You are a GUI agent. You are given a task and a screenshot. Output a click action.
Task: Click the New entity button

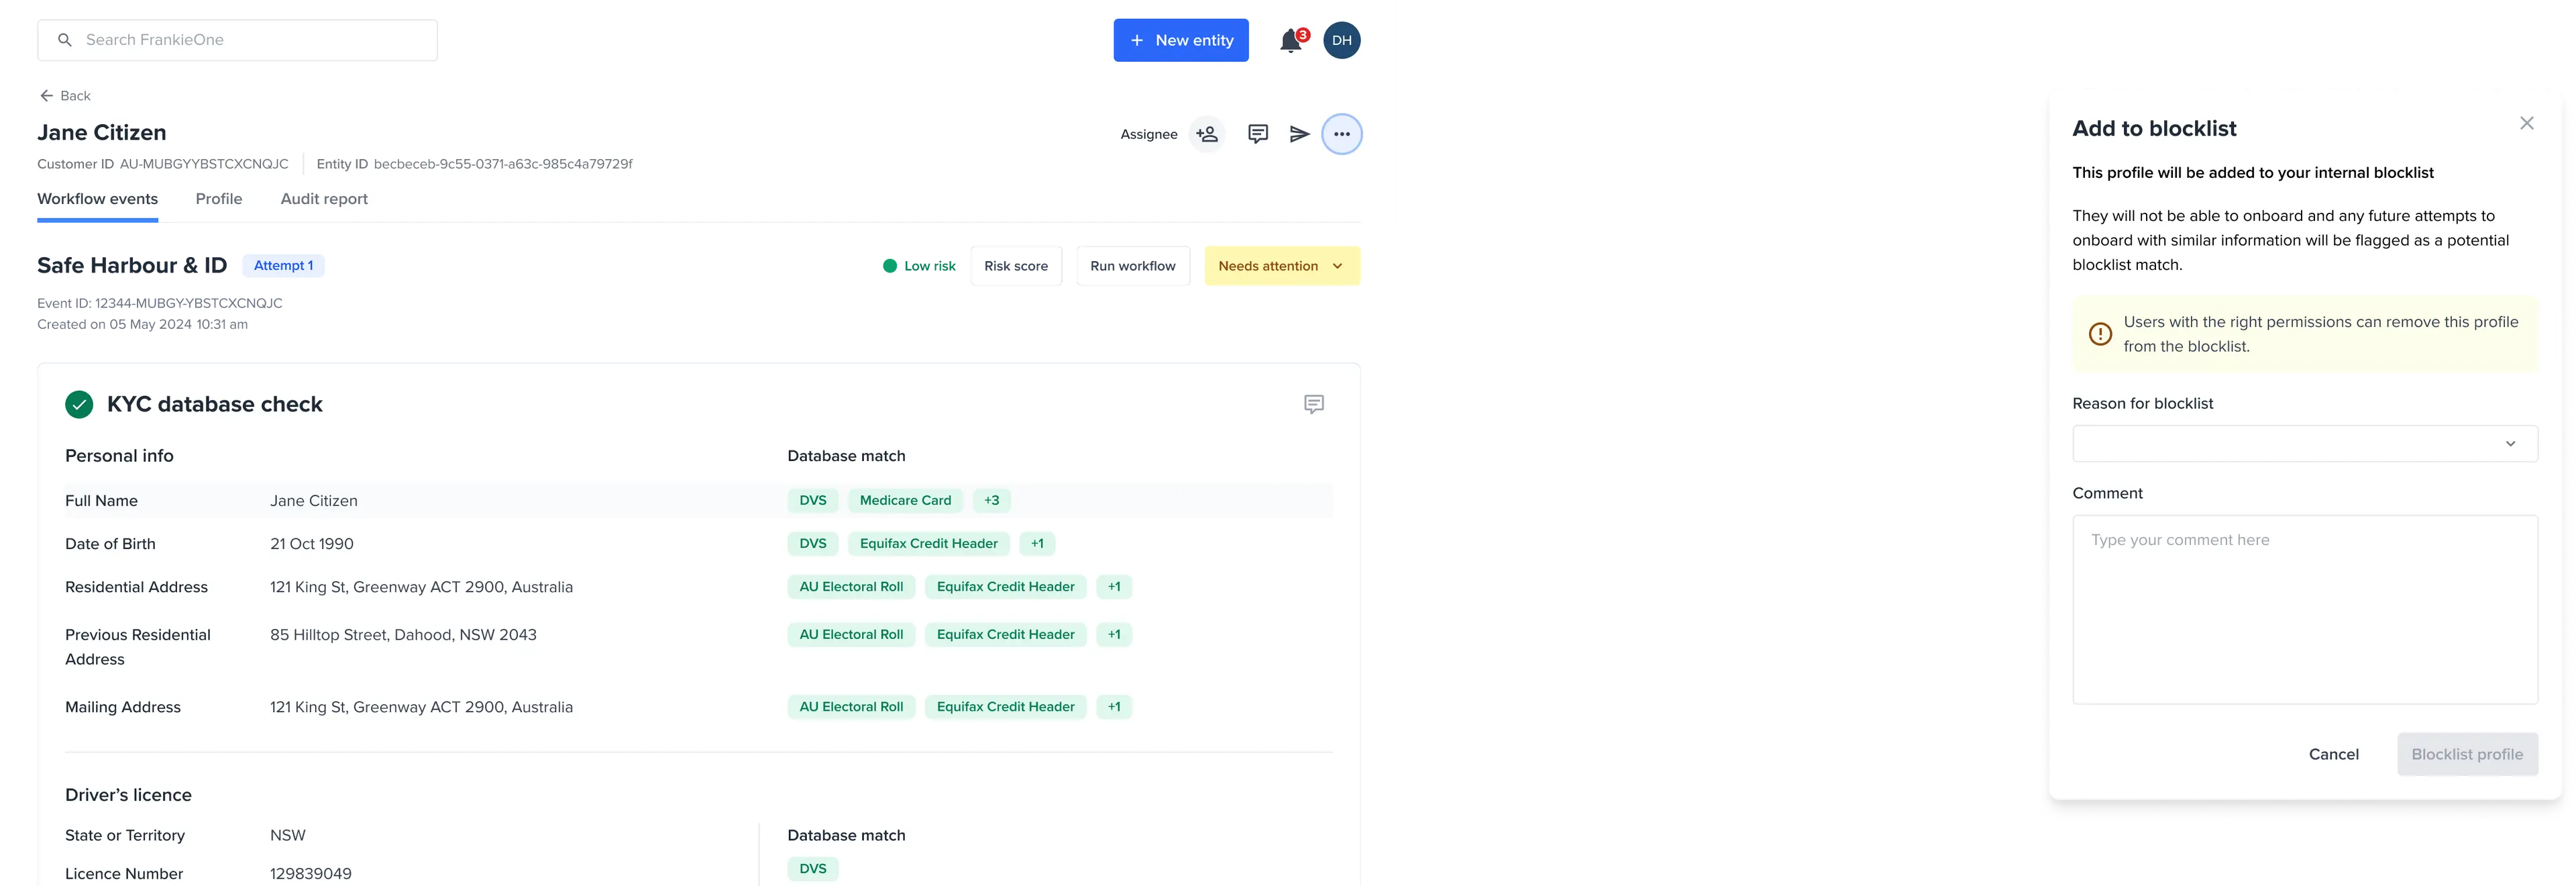point(1180,40)
